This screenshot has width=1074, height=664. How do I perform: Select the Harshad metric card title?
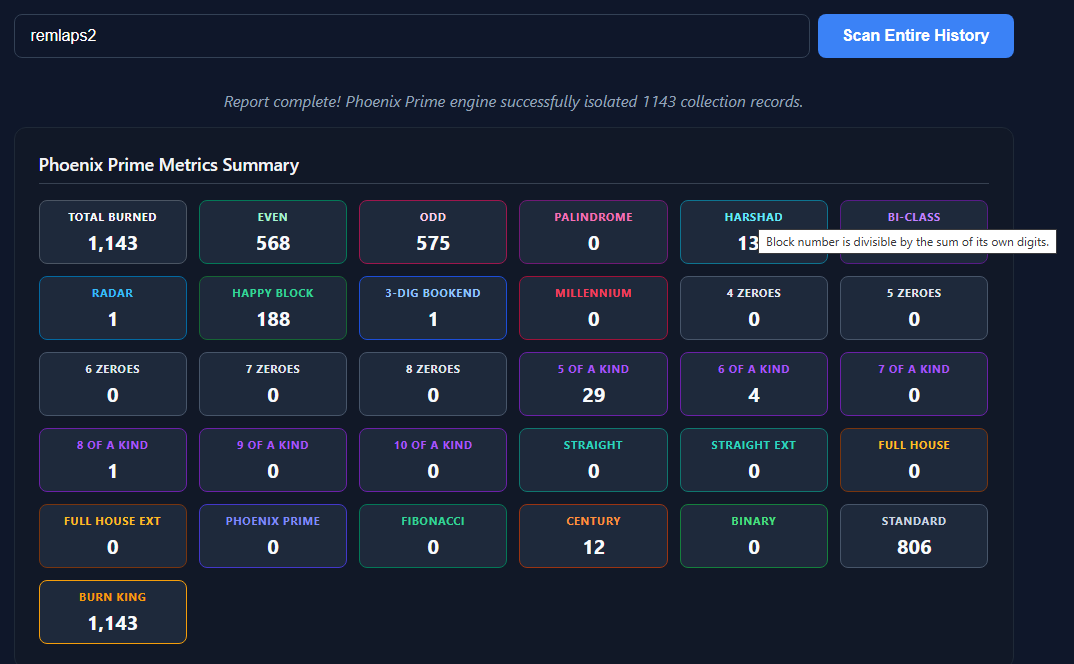[x=753, y=217]
